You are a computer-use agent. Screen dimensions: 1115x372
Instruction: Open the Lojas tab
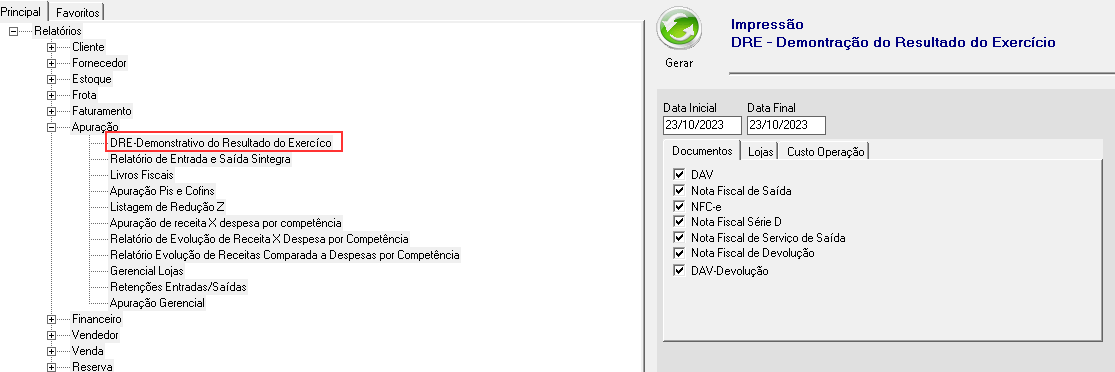point(760,152)
